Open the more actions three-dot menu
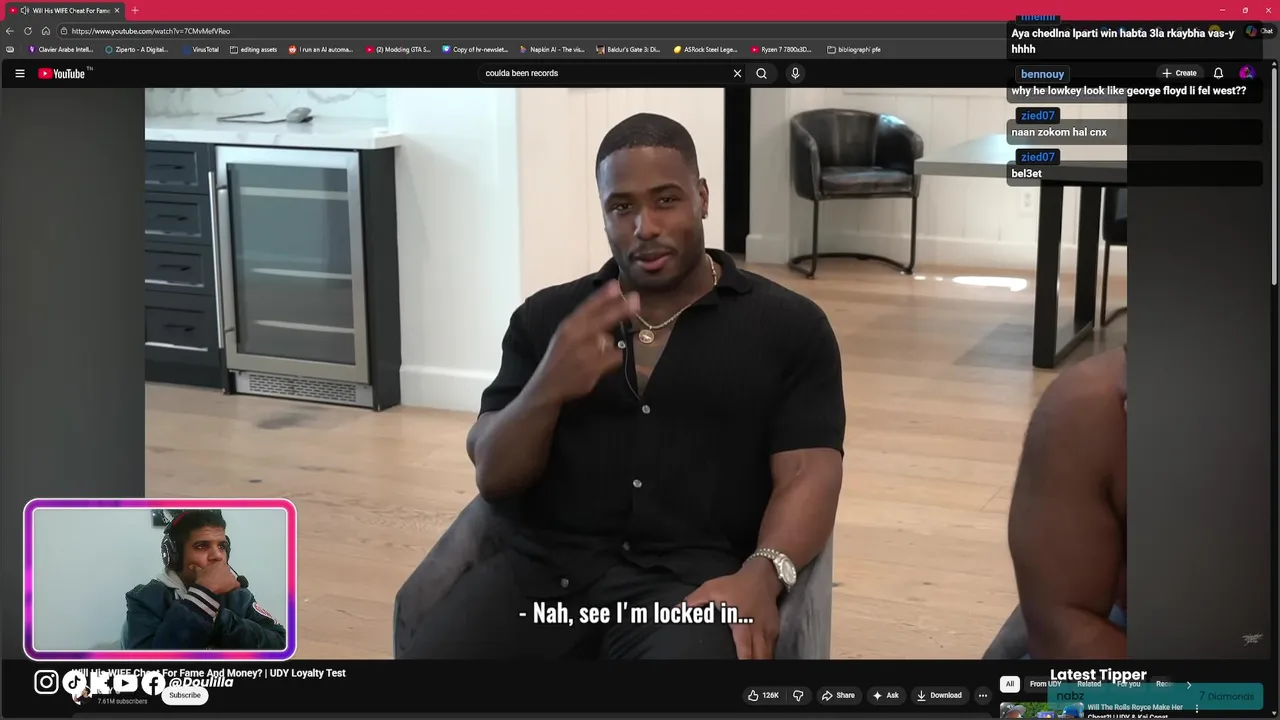 [x=983, y=695]
